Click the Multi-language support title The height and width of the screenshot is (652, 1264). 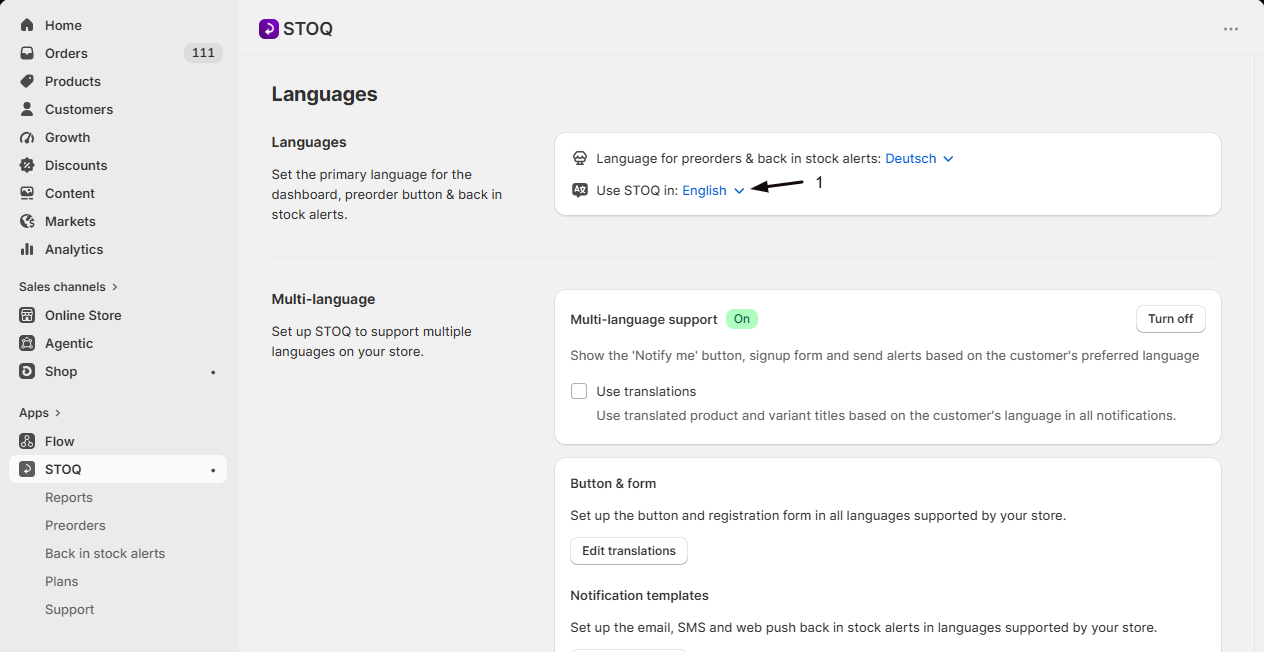click(x=644, y=319)
